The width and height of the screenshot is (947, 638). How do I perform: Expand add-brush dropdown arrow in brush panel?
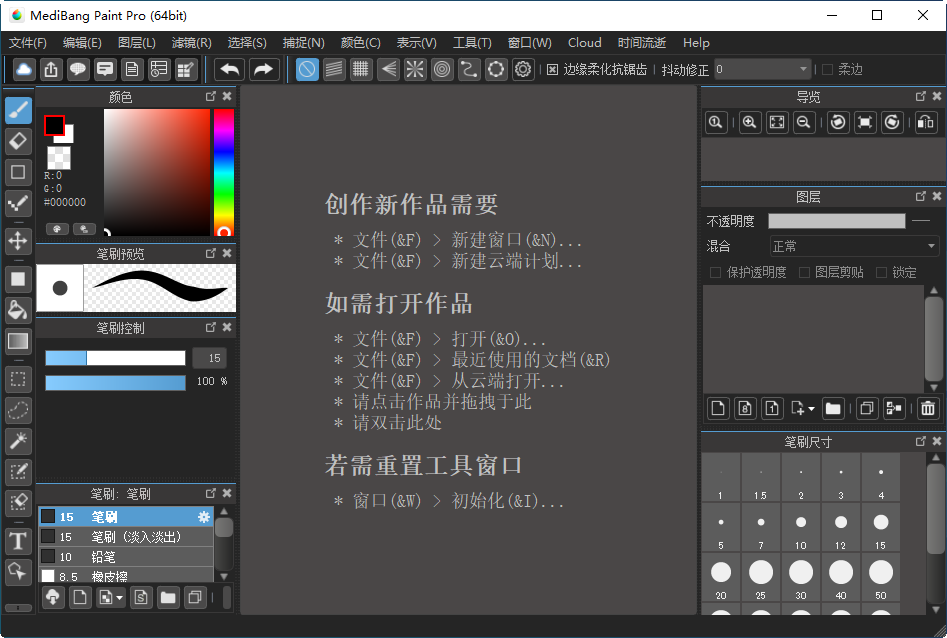click(x=120, y=598)
